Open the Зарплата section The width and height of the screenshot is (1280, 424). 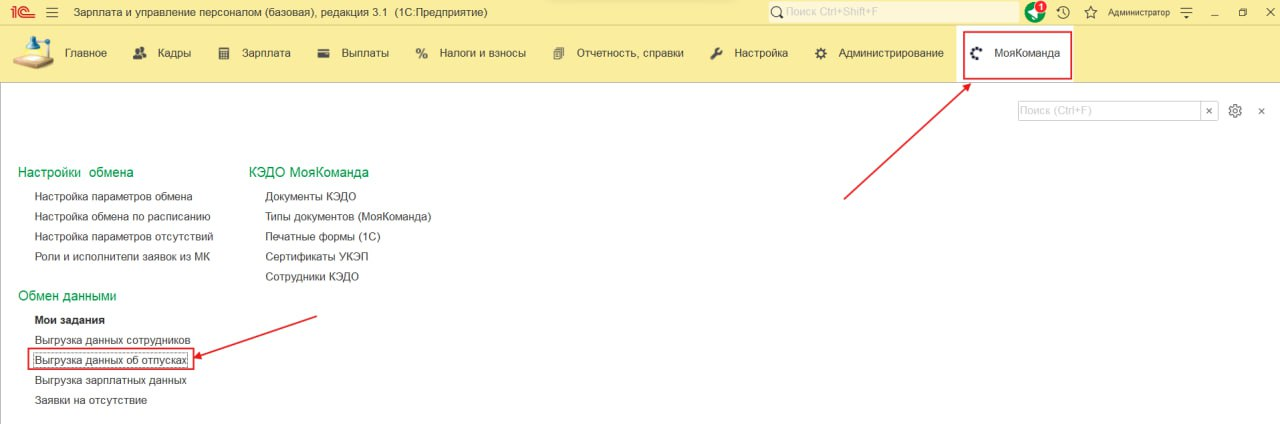[254, 53]
